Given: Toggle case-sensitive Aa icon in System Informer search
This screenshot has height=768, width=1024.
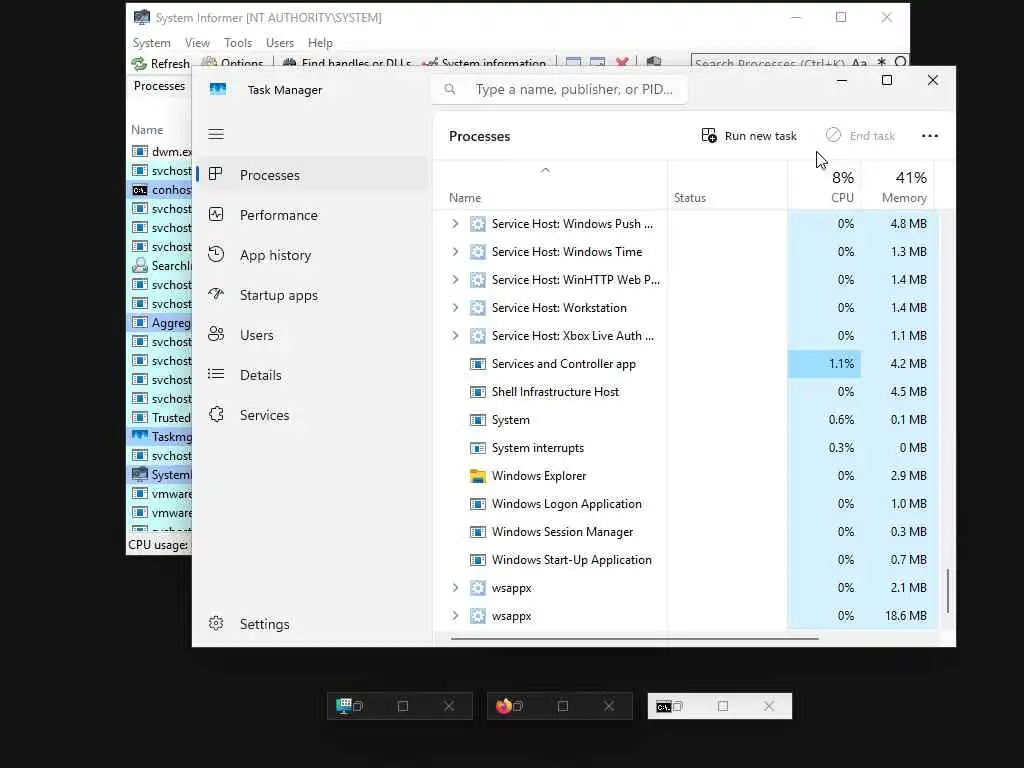Looking at the screenshot, I should (859, 63).
